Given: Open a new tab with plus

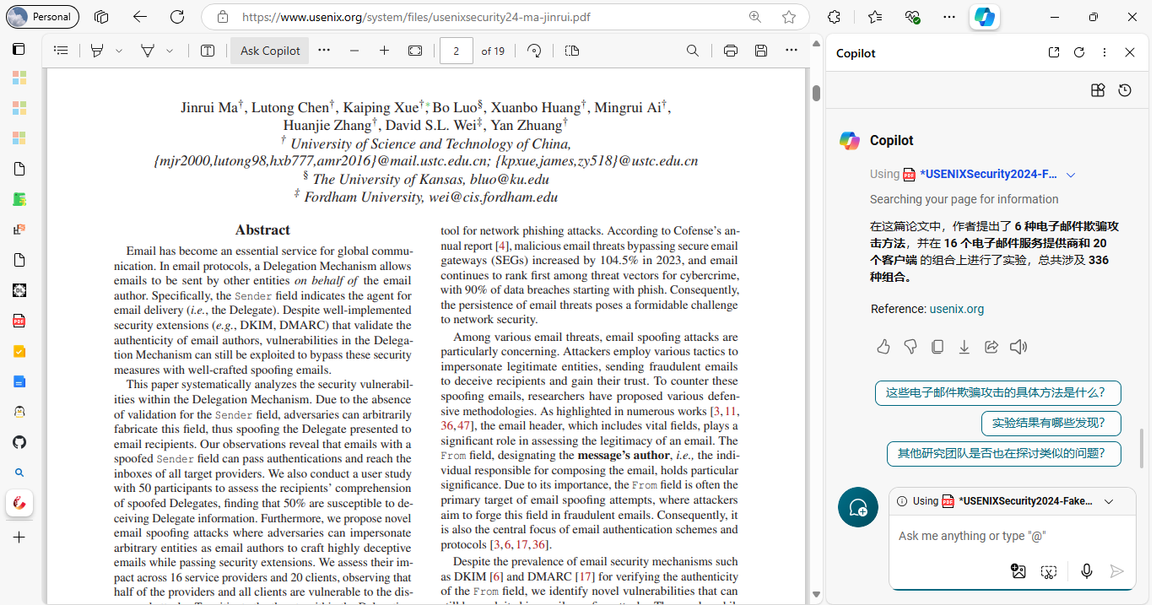Looking at the screenshot, I should click(x=19, y=537).
